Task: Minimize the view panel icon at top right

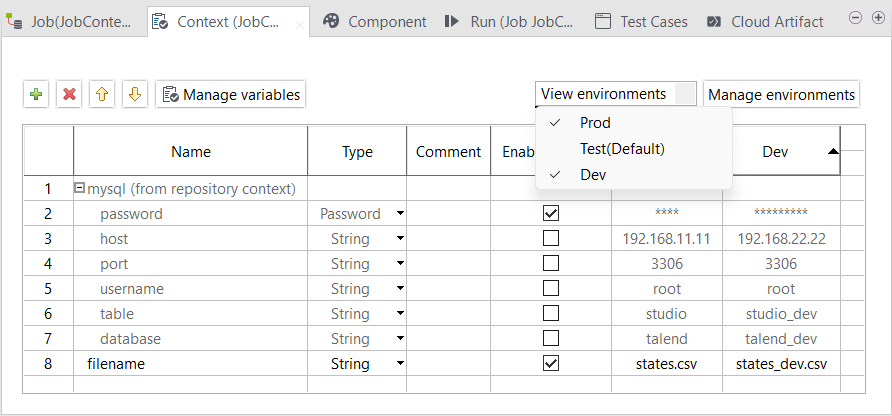Action: [855, 18]
